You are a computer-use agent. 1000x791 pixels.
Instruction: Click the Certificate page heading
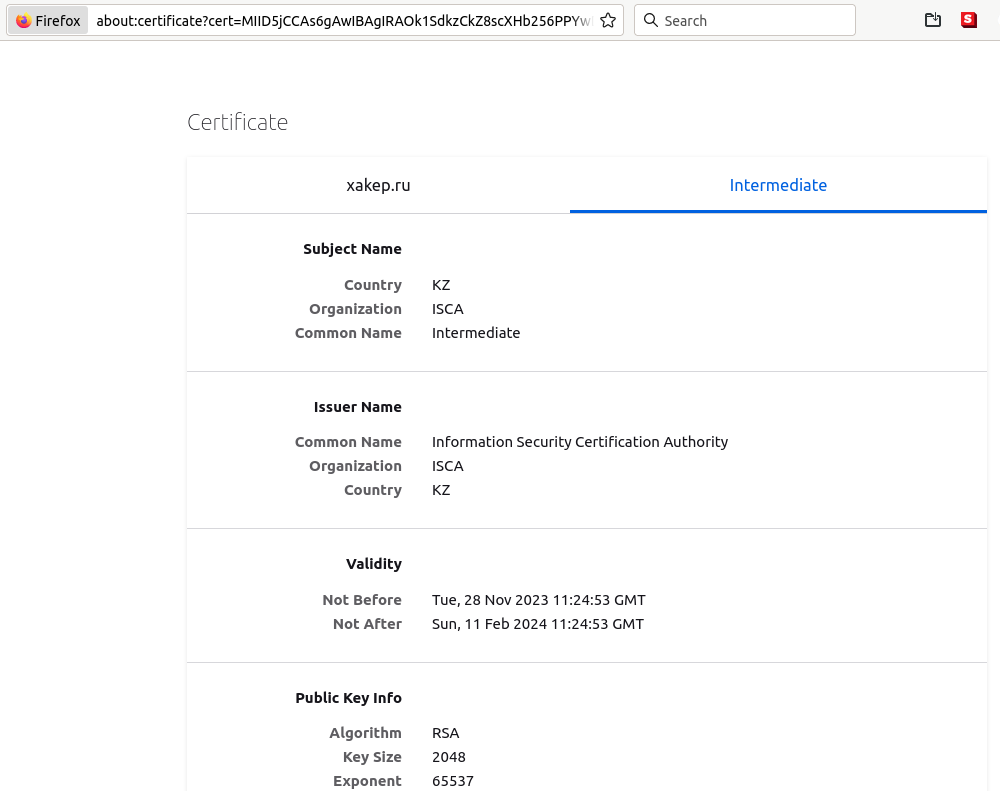(x=238, y=122)
